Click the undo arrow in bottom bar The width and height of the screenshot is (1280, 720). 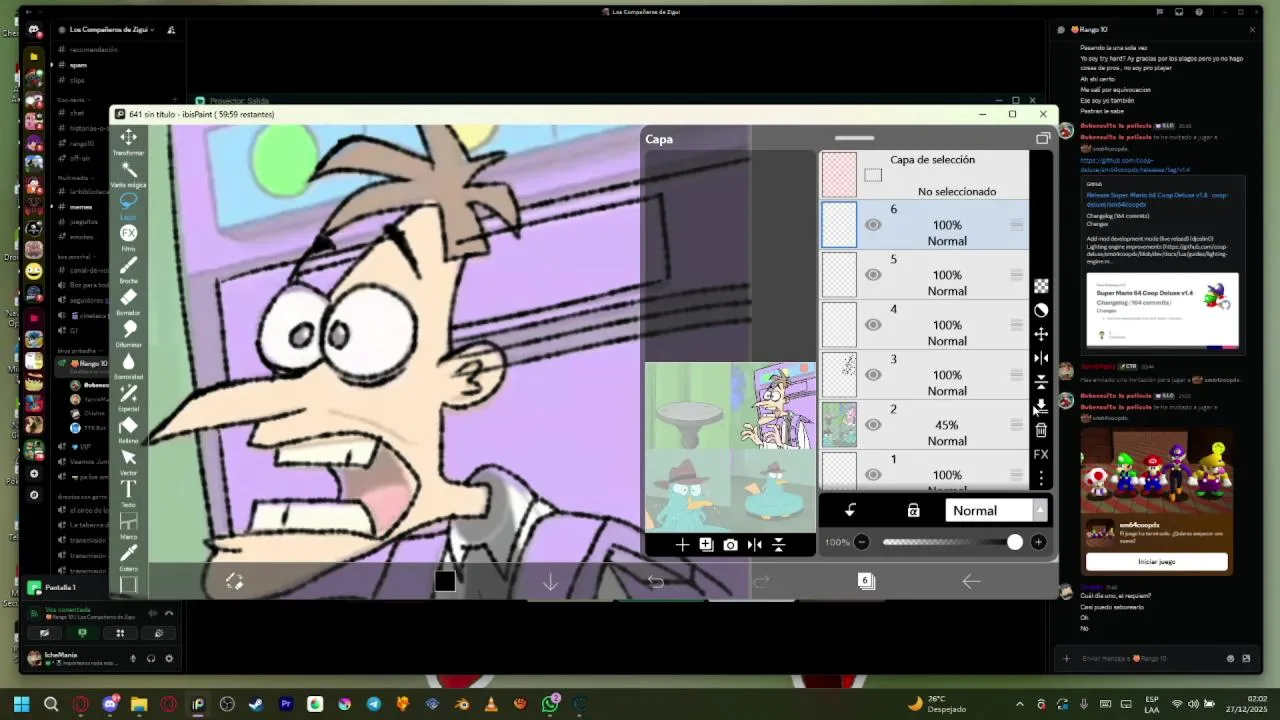tap(656, 581)
